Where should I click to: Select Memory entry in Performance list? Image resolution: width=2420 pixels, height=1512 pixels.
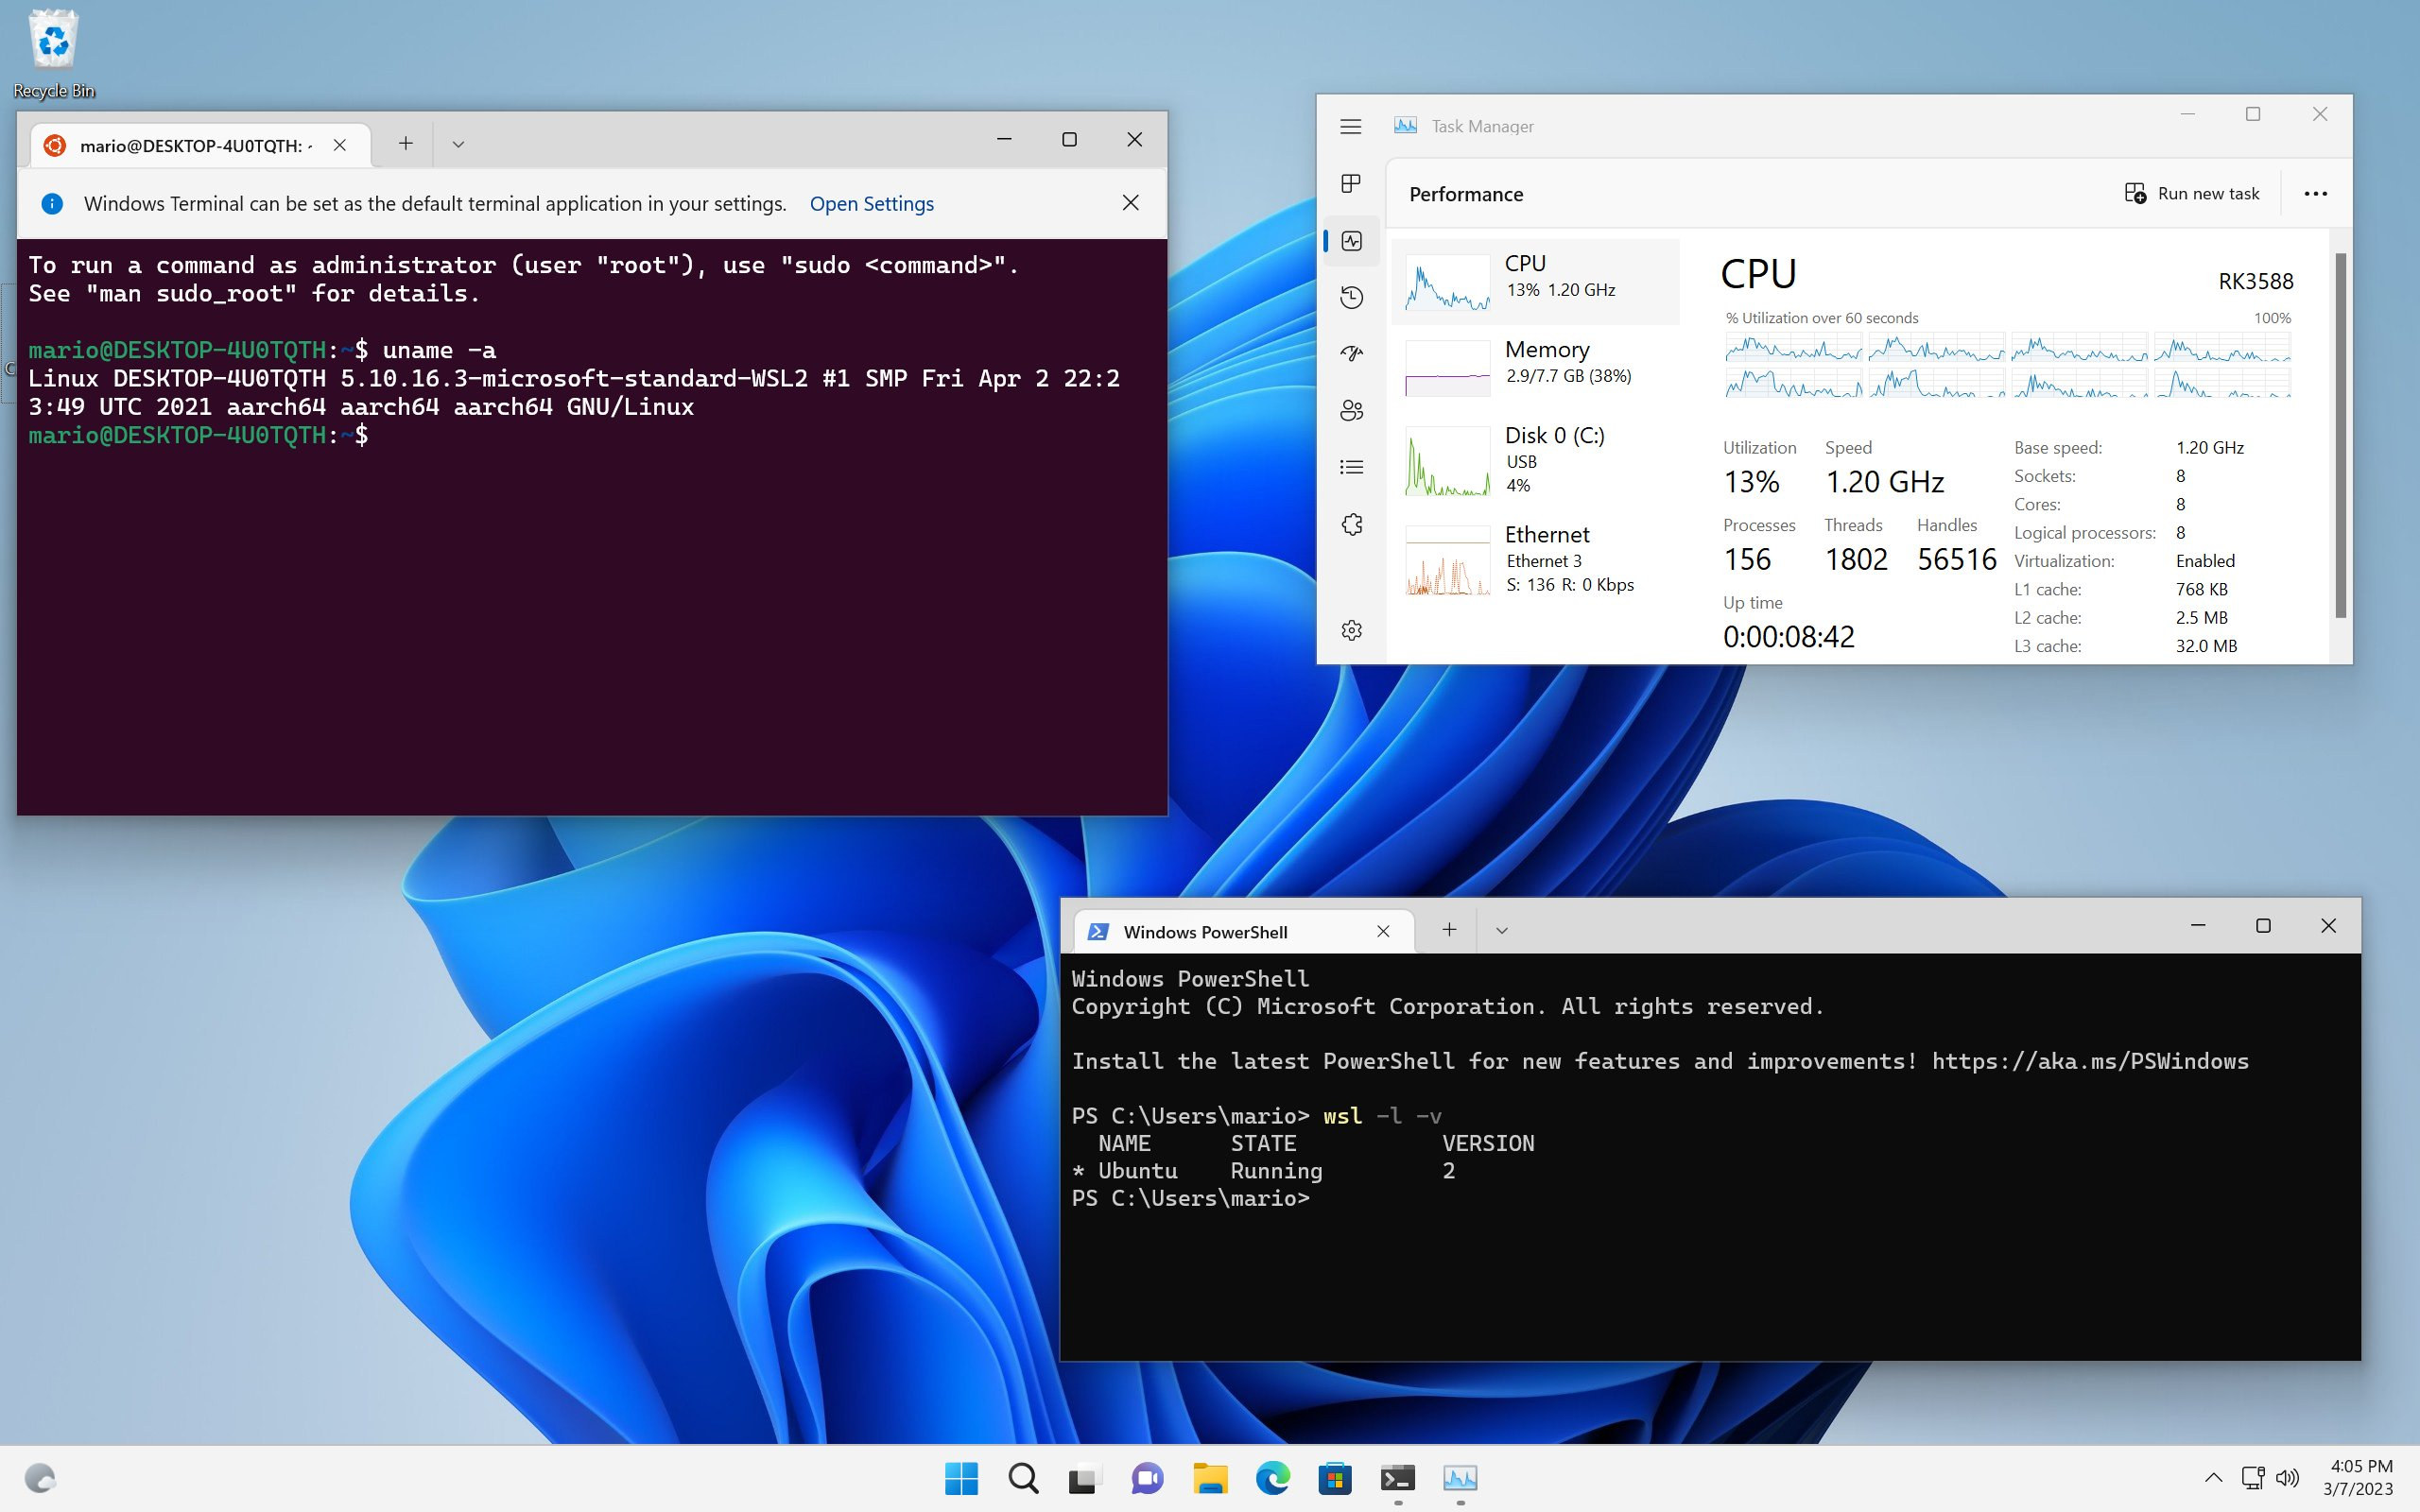pyautogui.click(x=1535, y=366)
